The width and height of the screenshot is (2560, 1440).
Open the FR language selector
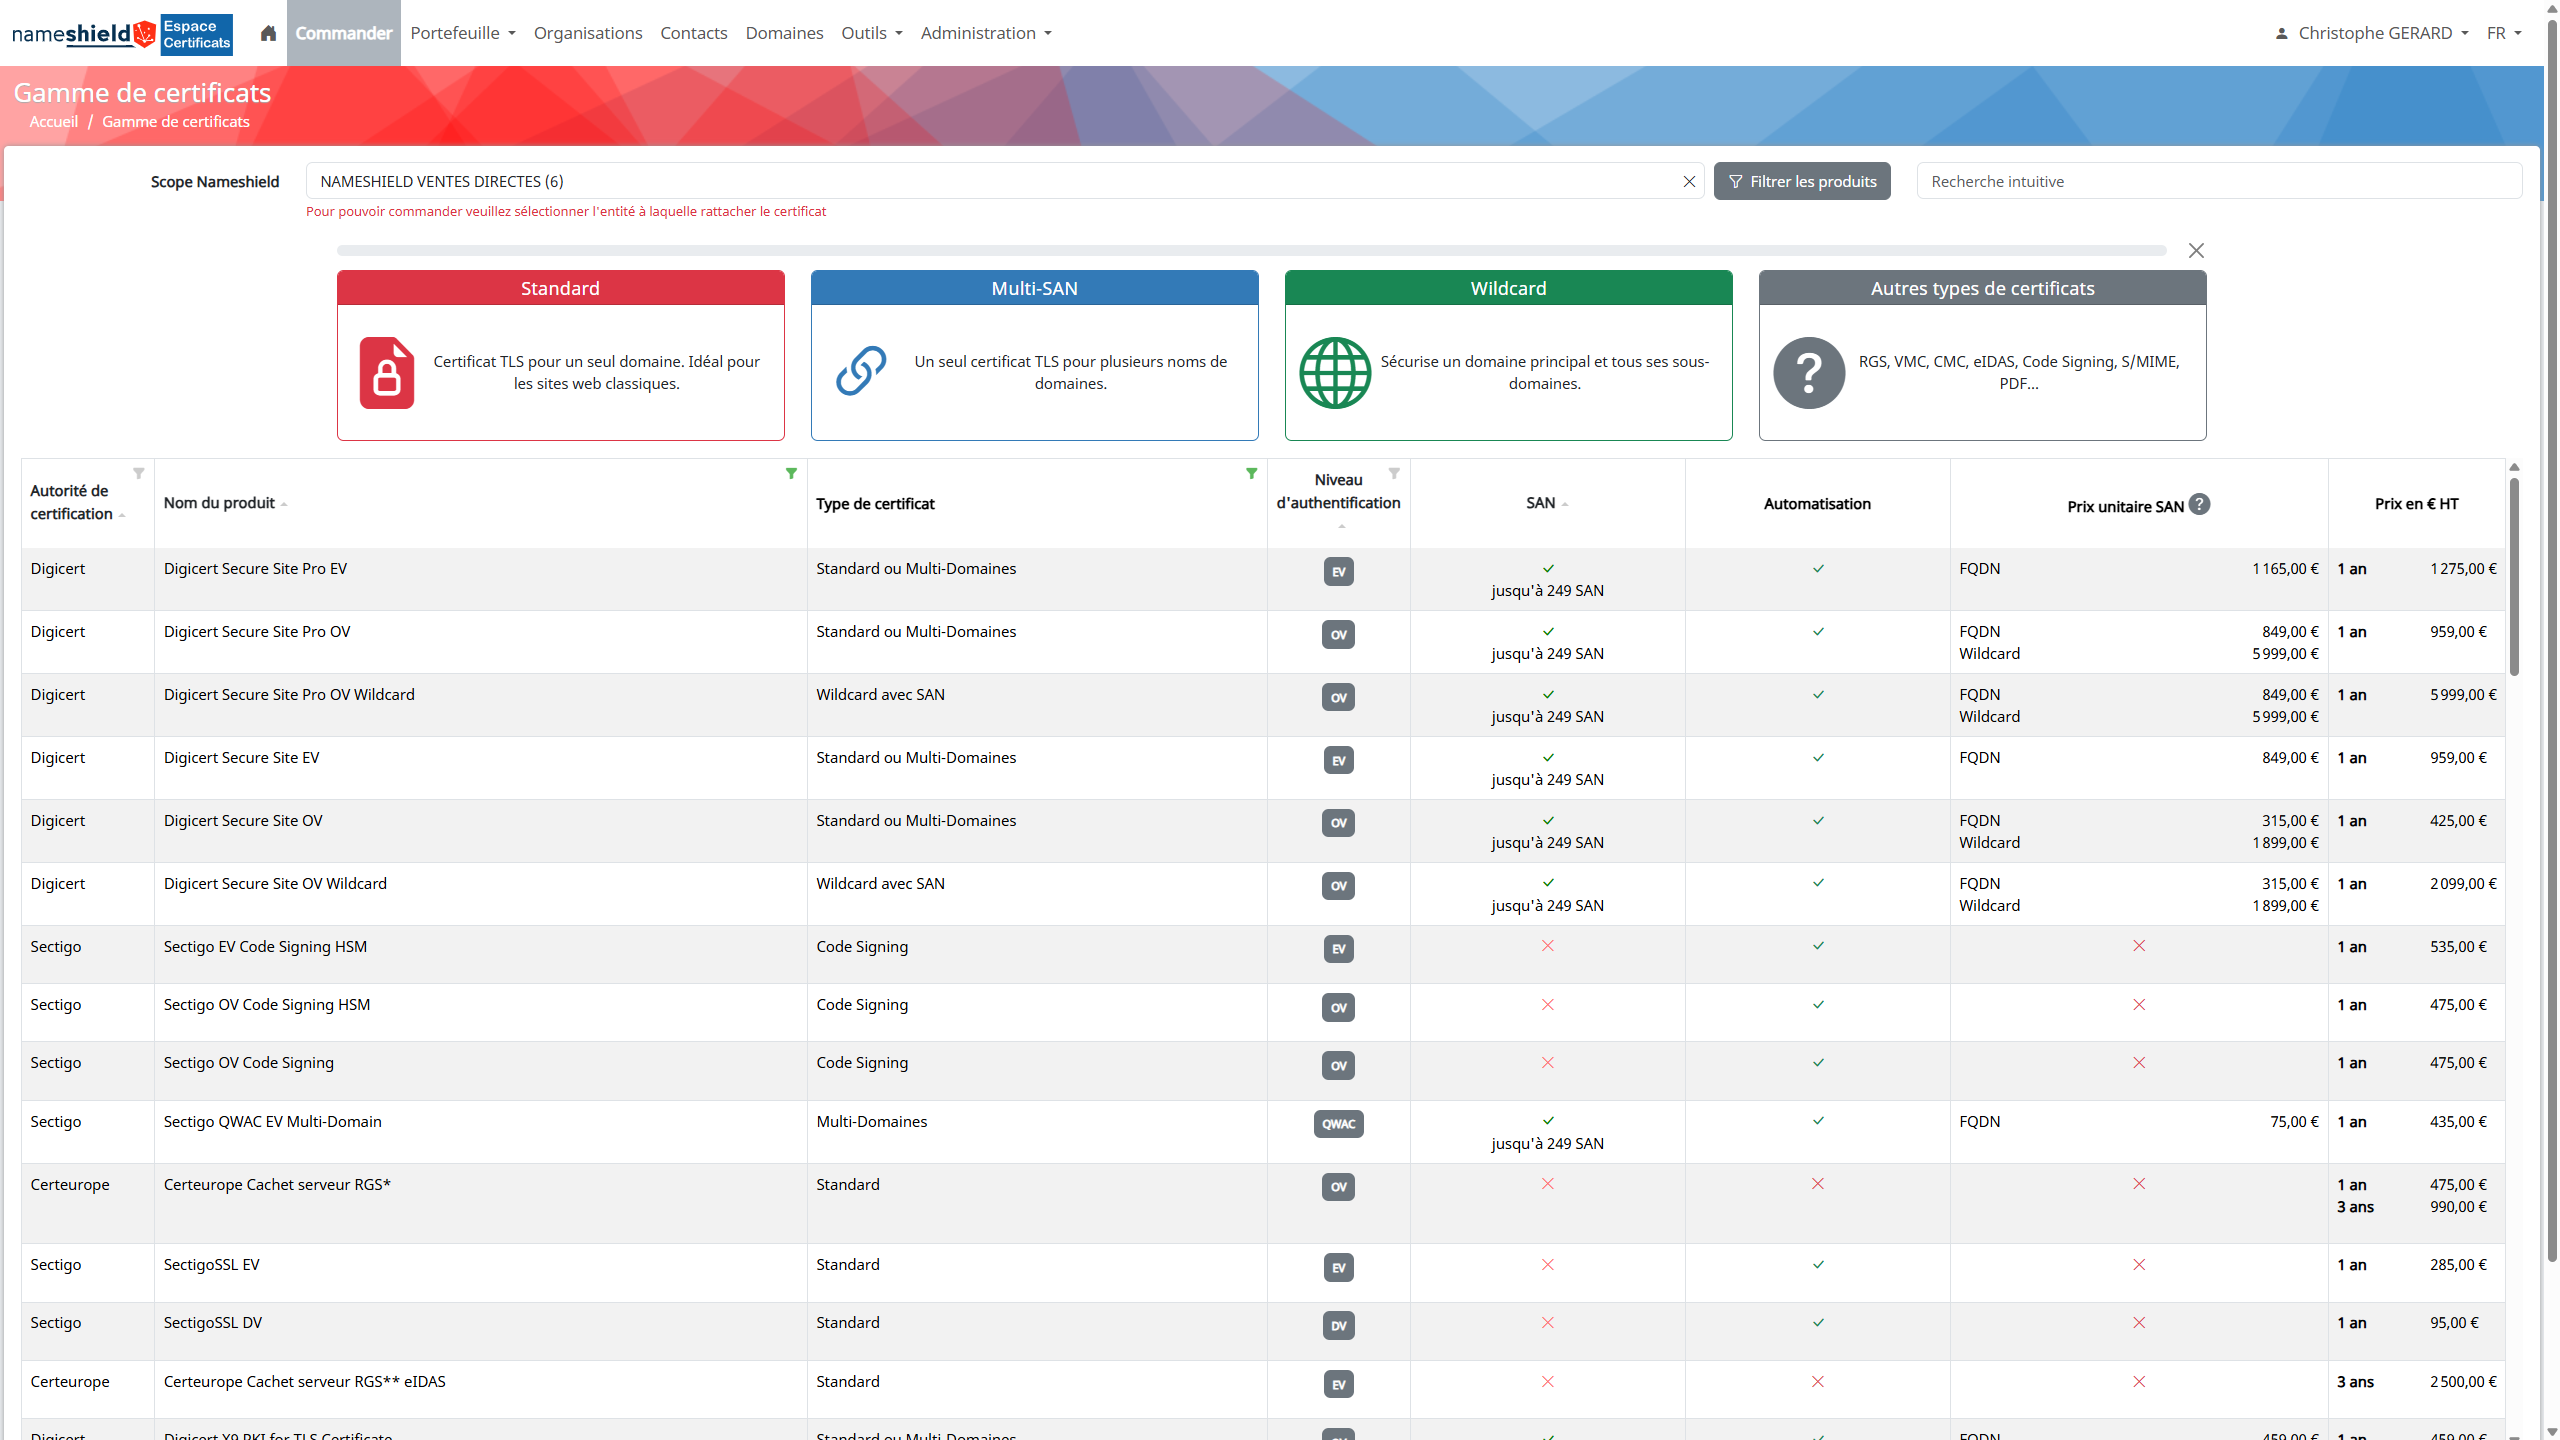click(2504, 33)
